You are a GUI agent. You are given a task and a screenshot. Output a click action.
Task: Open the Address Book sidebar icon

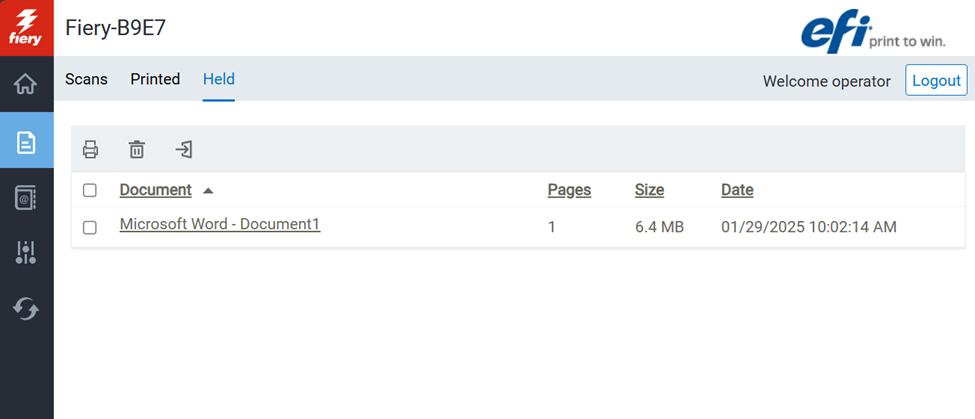26,197
